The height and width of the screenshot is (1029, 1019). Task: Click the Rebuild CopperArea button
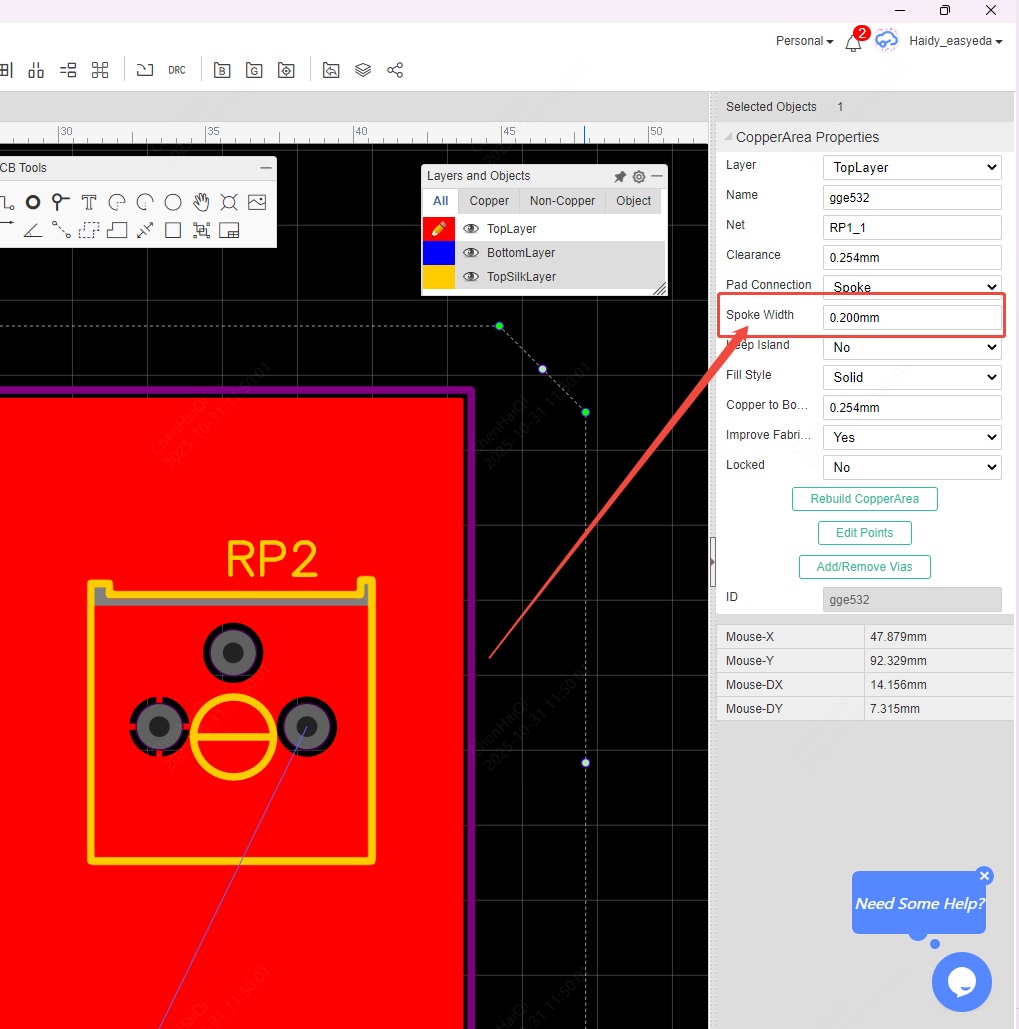pyautogui.click(x=864, y=499)
